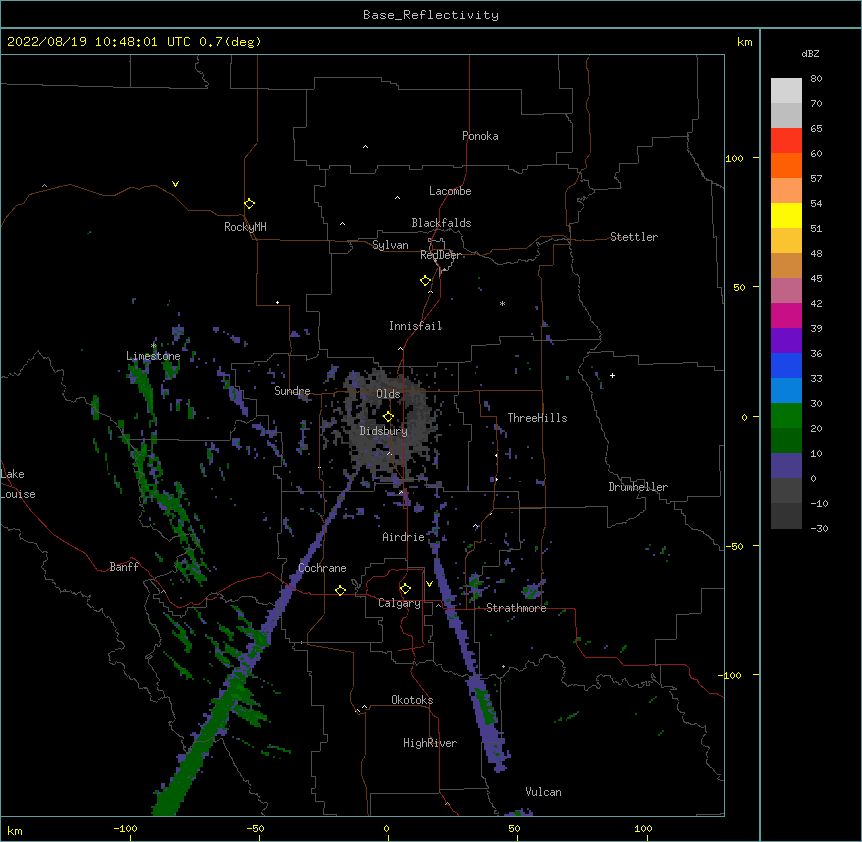
Task: Click the yellow diamond marker above Calgary label
Action: pyautogui.click(x=405, y=589)
